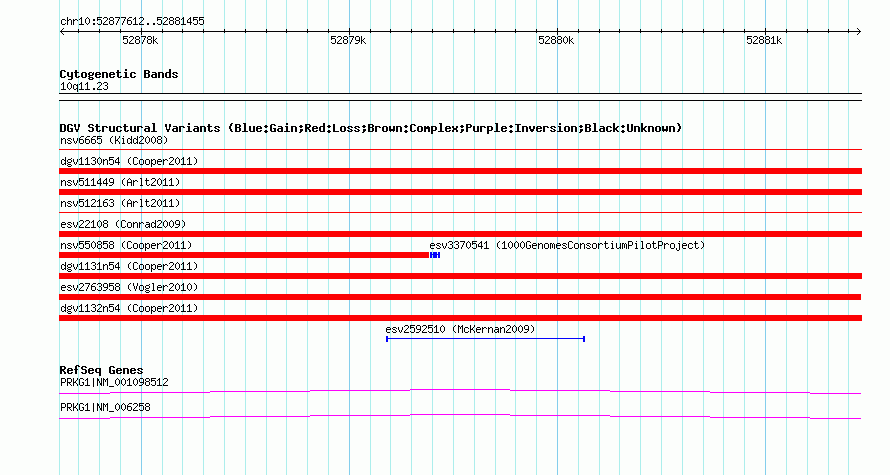
Task: Click the magenta intron line of NM_006258
Action: 460,417
